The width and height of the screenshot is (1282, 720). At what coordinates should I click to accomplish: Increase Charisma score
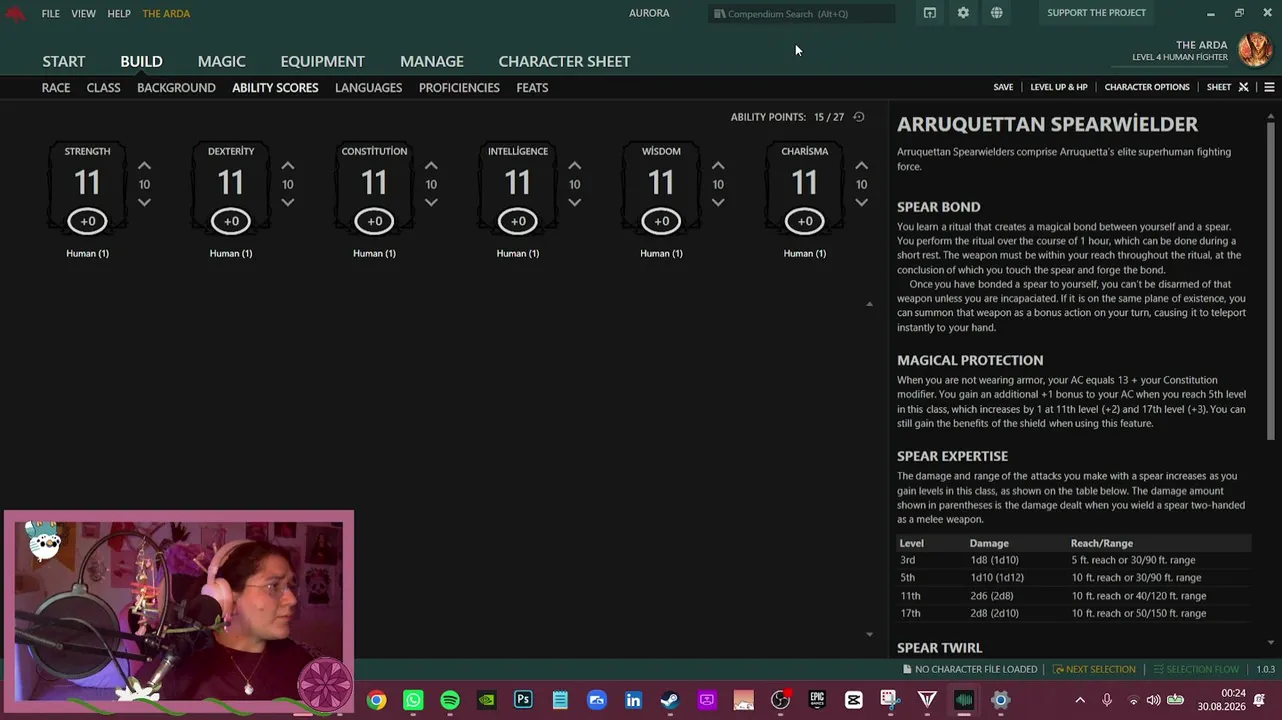(x=861, y=166)
